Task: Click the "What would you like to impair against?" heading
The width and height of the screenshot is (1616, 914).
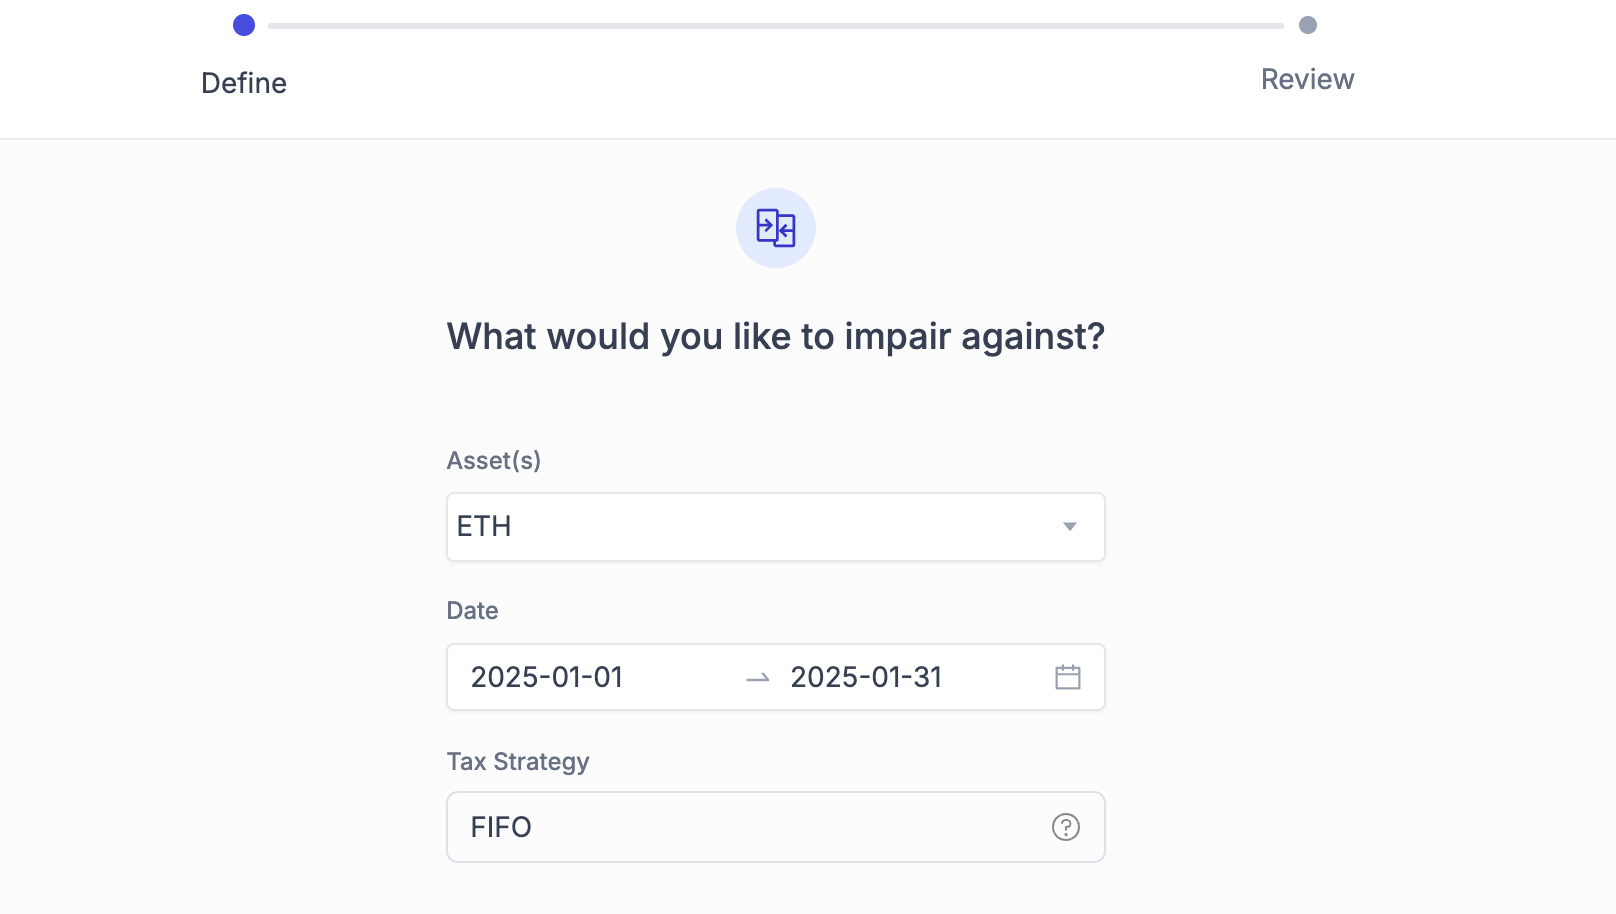Action: pos(776,336)
